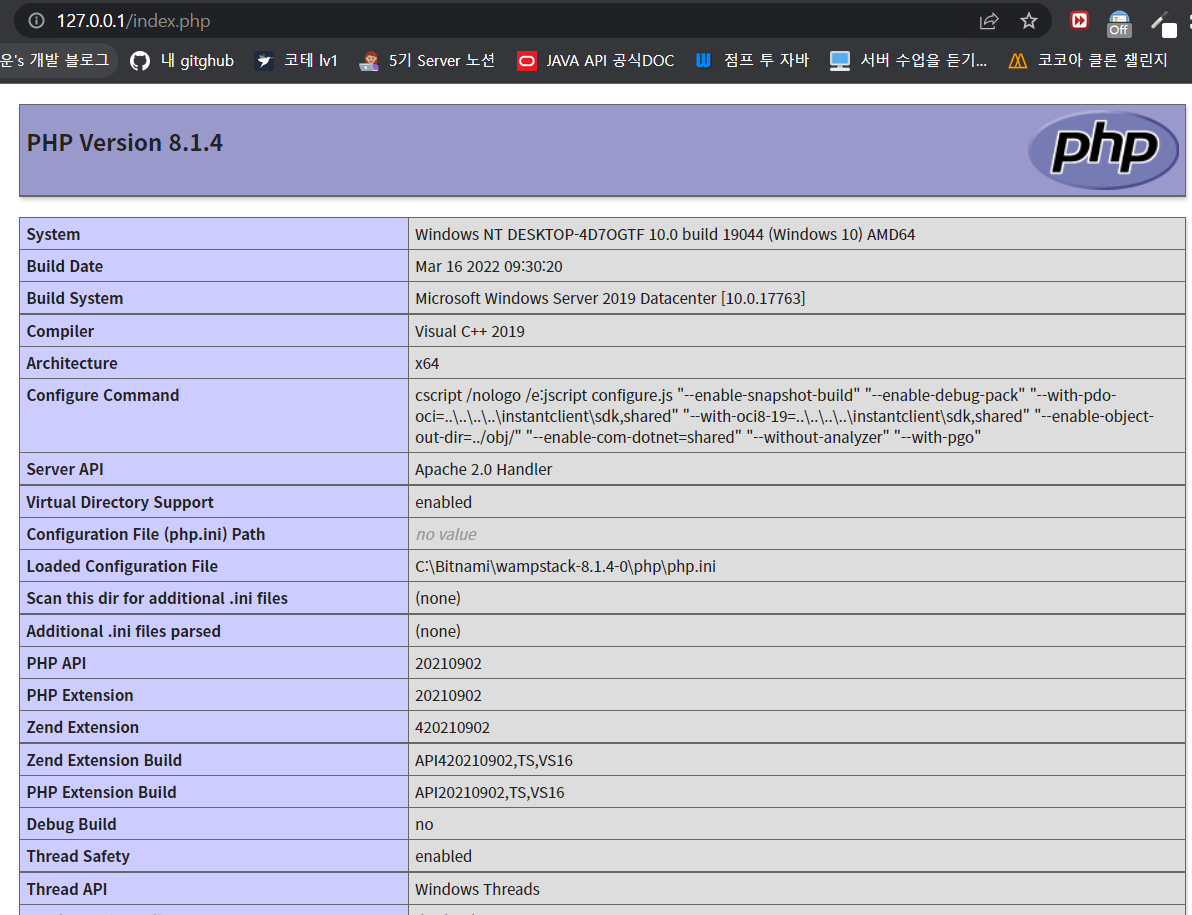1192x915 pixels.
Task: Click the x64 architecture value
Action: [x=426, y=363]
